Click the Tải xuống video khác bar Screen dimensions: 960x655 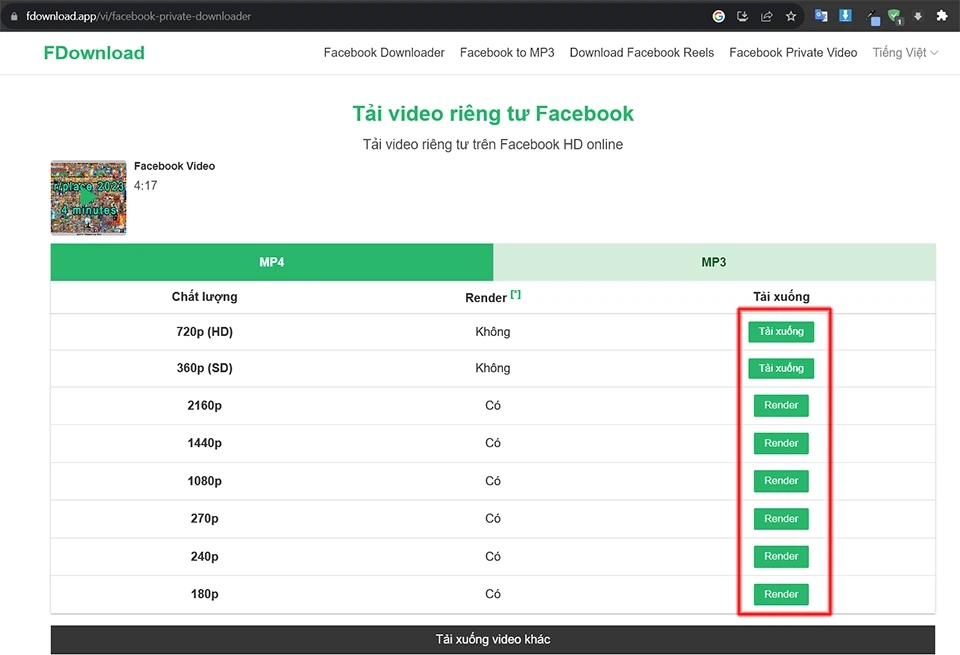tap(492, 638)
